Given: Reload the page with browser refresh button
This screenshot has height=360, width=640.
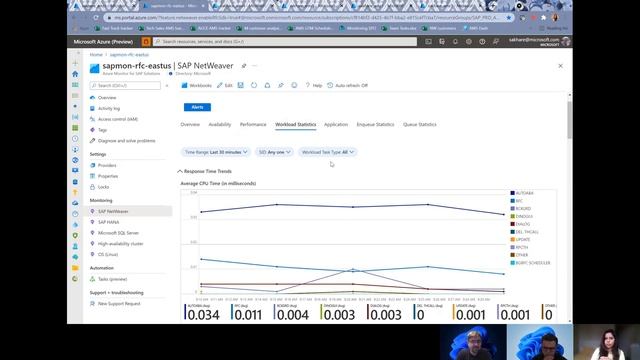Looking at the screenshot, I should coord(96,18).
